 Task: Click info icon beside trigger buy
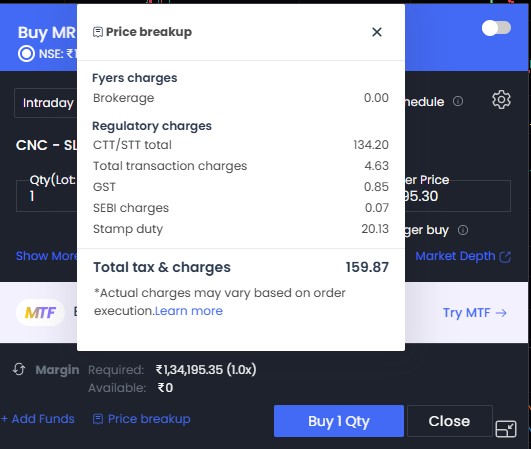(x=463, y=230)
